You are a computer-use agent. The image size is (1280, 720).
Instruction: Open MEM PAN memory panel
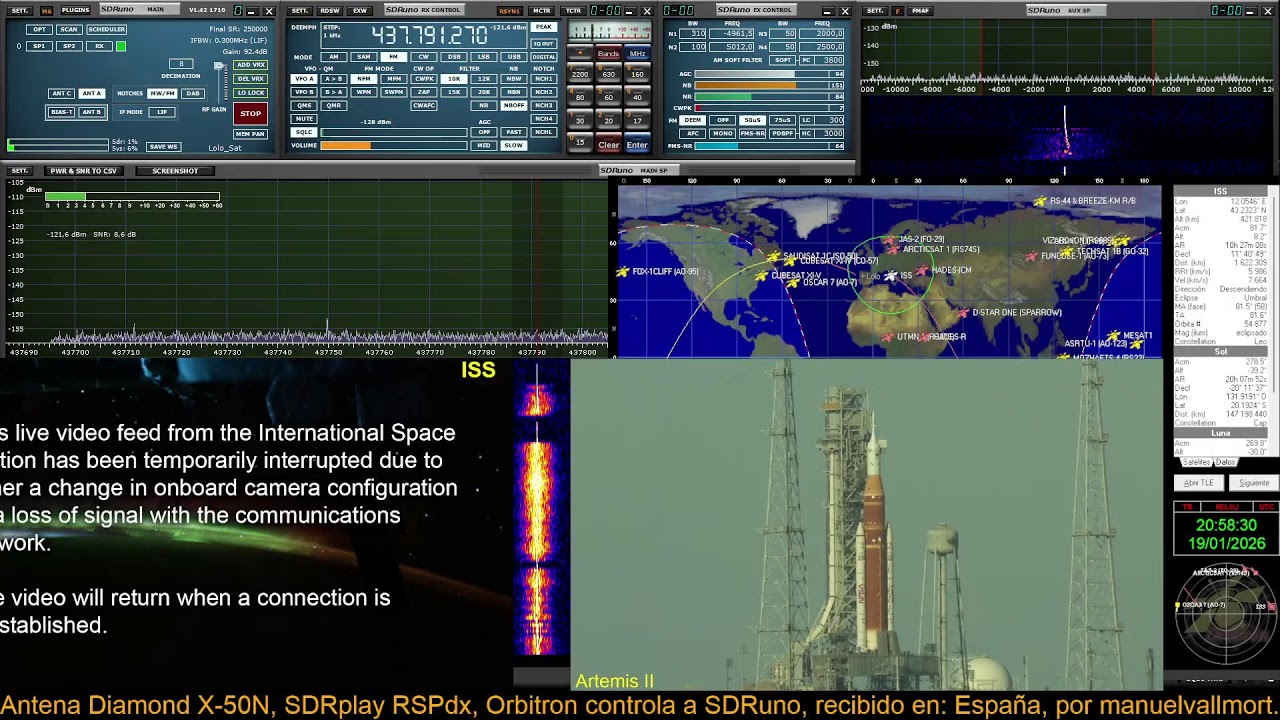pyautogui.click(x=250, y=134)
